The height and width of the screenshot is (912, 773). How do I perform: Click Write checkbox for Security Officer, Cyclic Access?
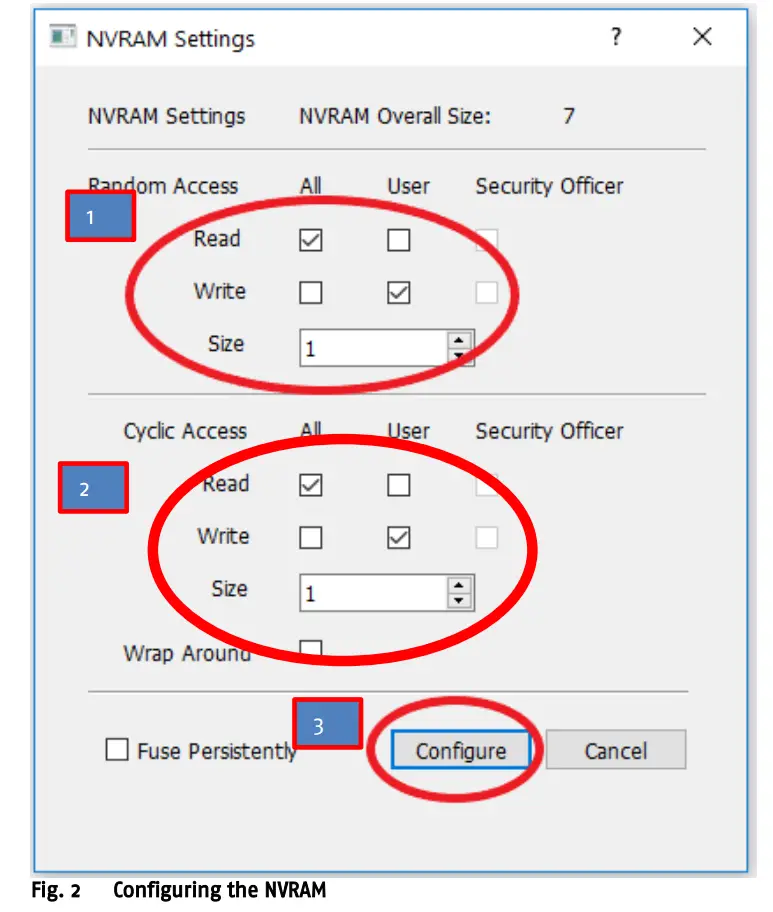(x=487, y=537)
